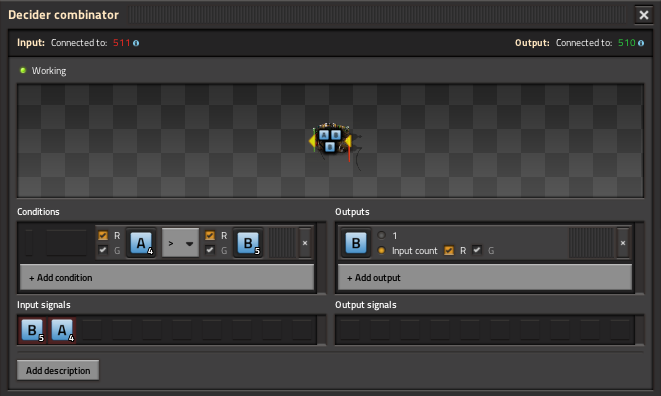Toggle red wire checkbox for second signal B

coord(210,235)
